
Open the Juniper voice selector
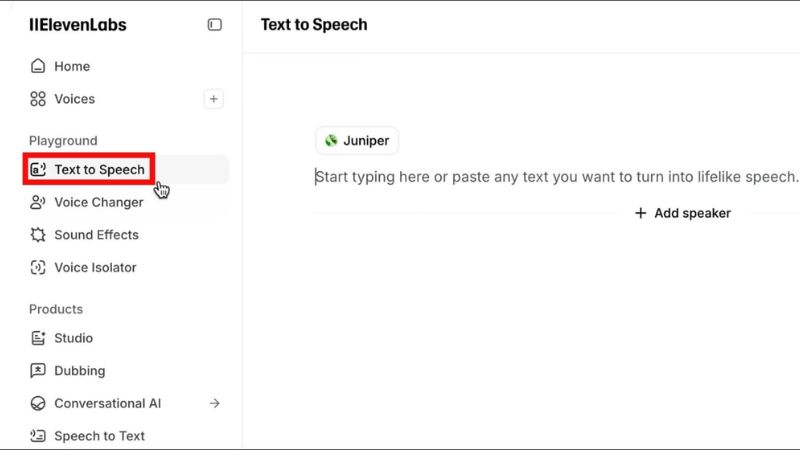(357, 141)
